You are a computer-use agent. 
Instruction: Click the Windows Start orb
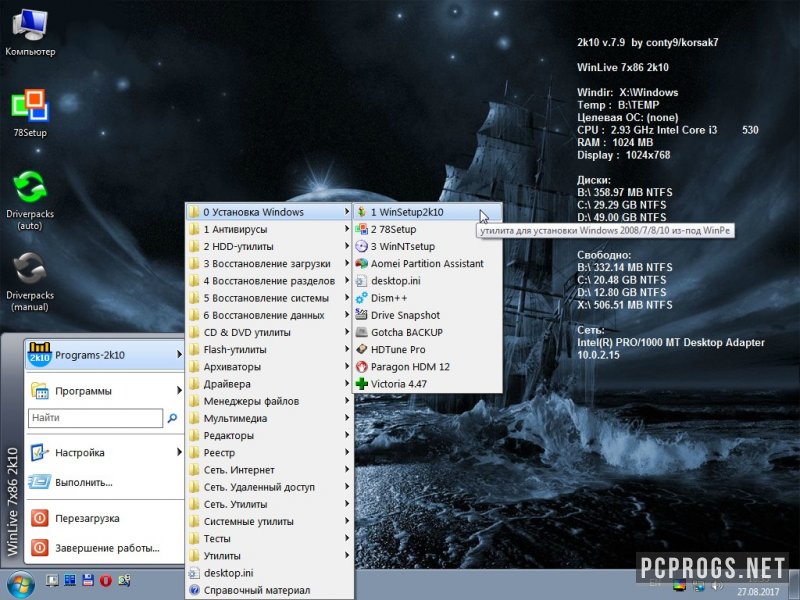[x=20, y=584]
